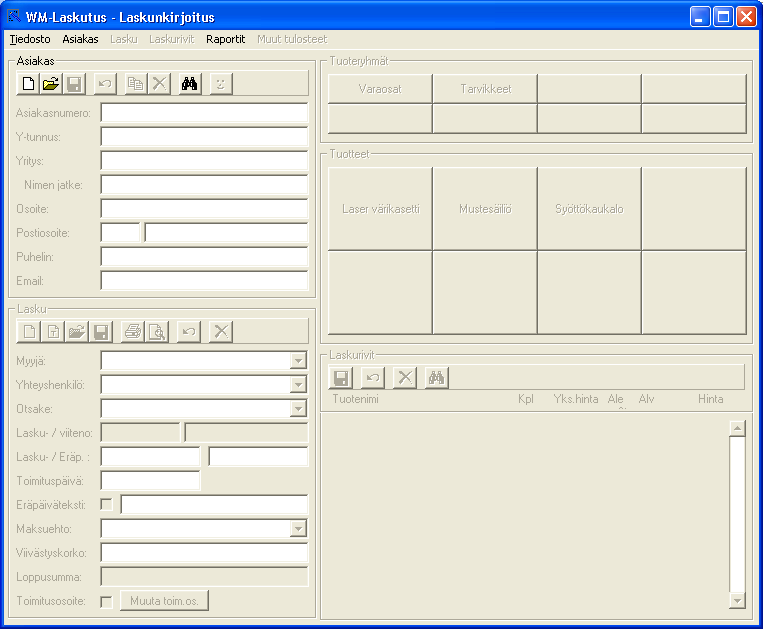Select the Tarvikkeet product group

click(x=485, y=89)
